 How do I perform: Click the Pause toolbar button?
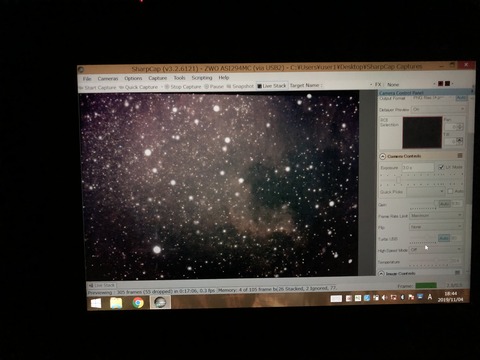pyautogui.click(x=214, y=86)
